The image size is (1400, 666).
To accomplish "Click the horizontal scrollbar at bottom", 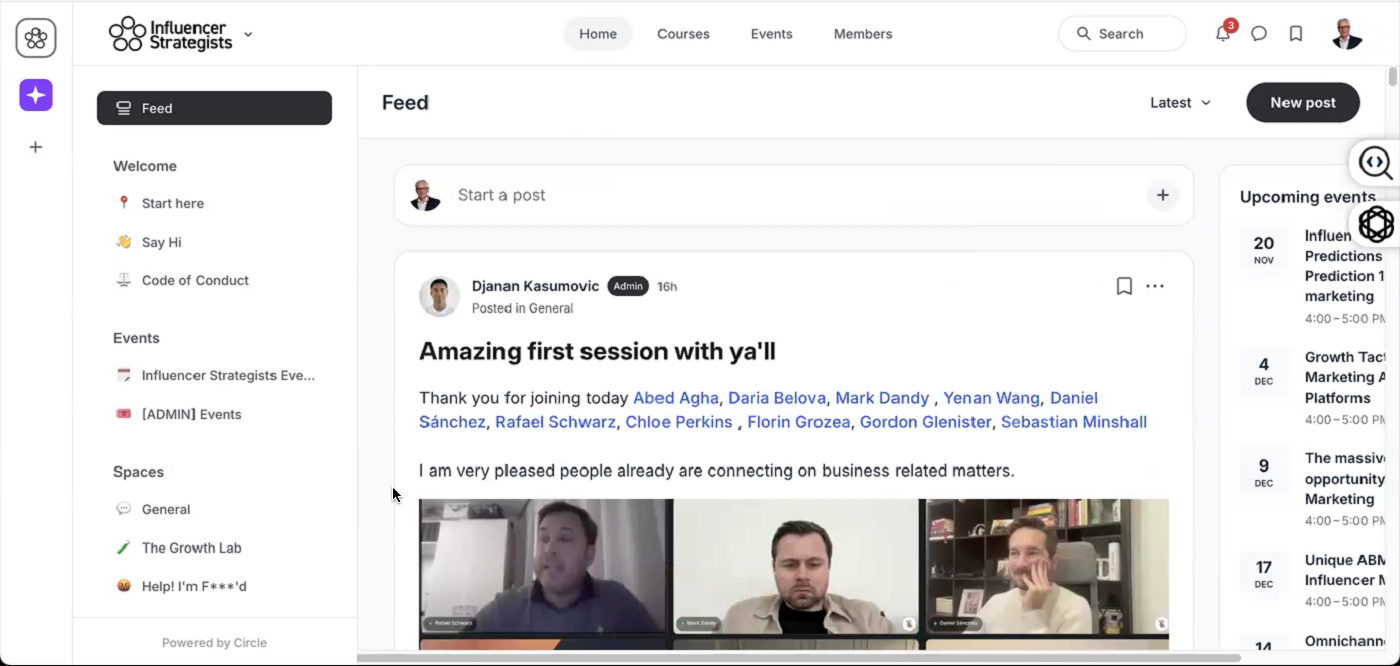I will 798,658.
